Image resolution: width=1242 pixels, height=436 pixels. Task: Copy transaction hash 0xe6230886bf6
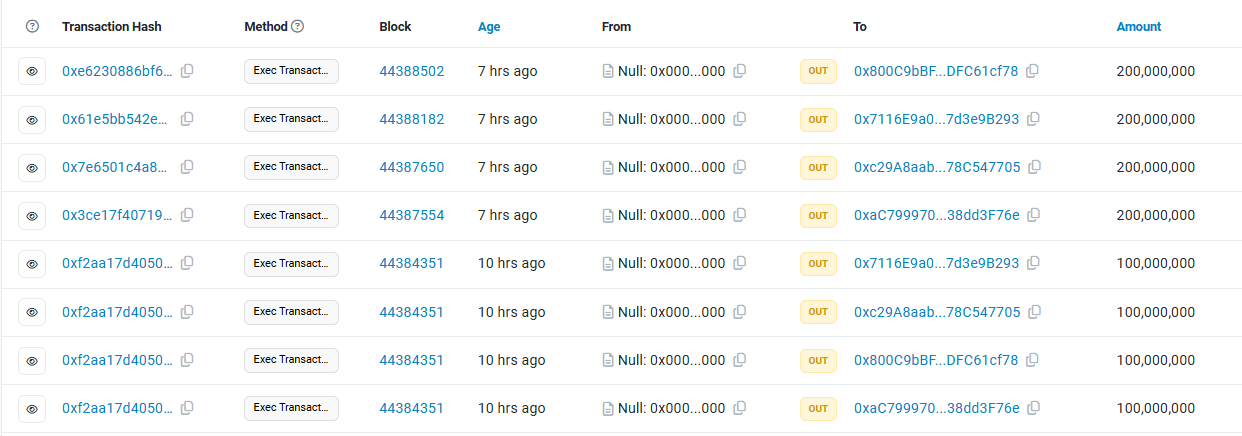point(187,71)
